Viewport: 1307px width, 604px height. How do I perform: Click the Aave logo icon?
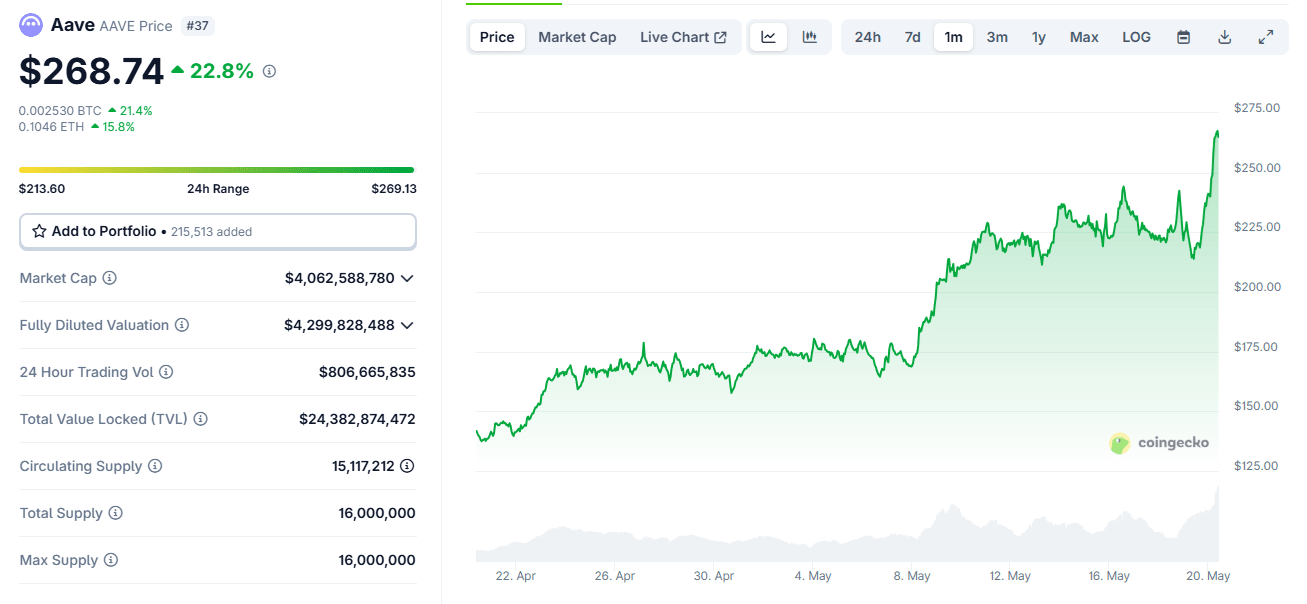click(x=31, y=25)
